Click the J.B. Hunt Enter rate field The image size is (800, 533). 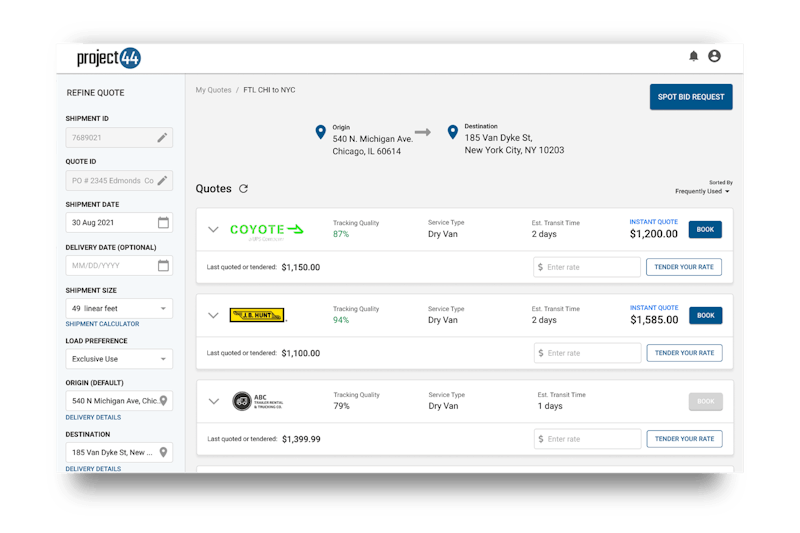[x=588, y=353]
